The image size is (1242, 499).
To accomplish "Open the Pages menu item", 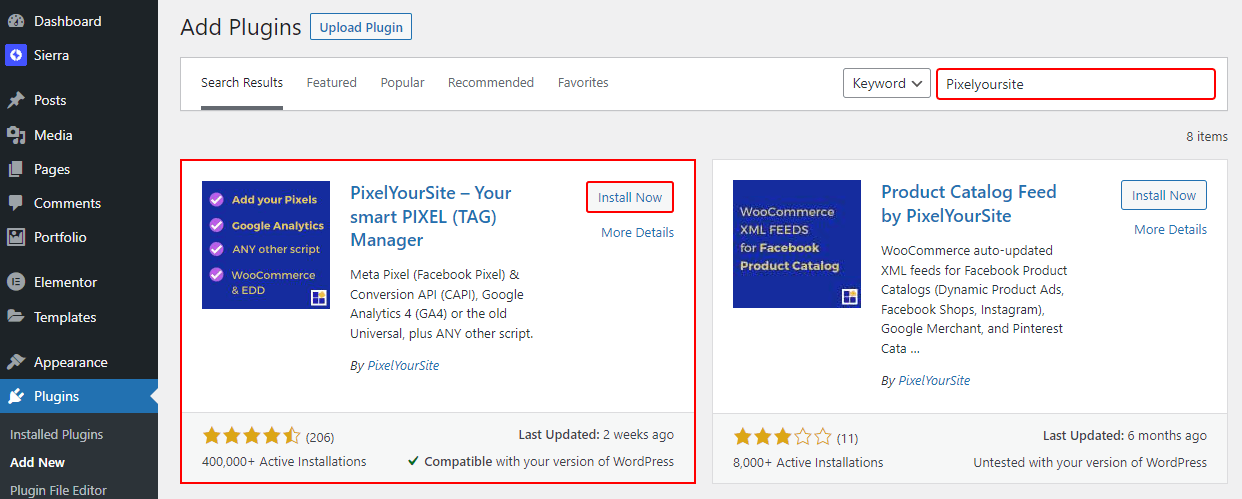I will (x=79, y=169).
